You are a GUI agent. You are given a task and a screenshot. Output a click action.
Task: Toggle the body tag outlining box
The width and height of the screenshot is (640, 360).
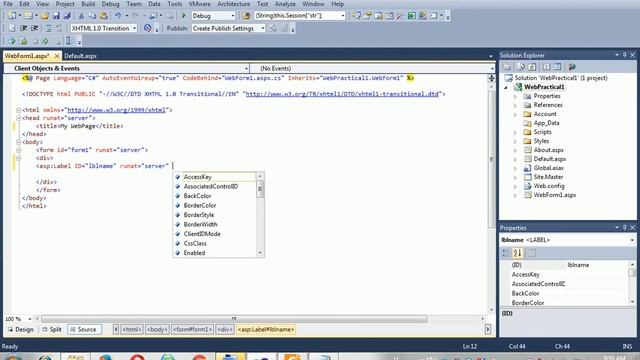point(18,142)
